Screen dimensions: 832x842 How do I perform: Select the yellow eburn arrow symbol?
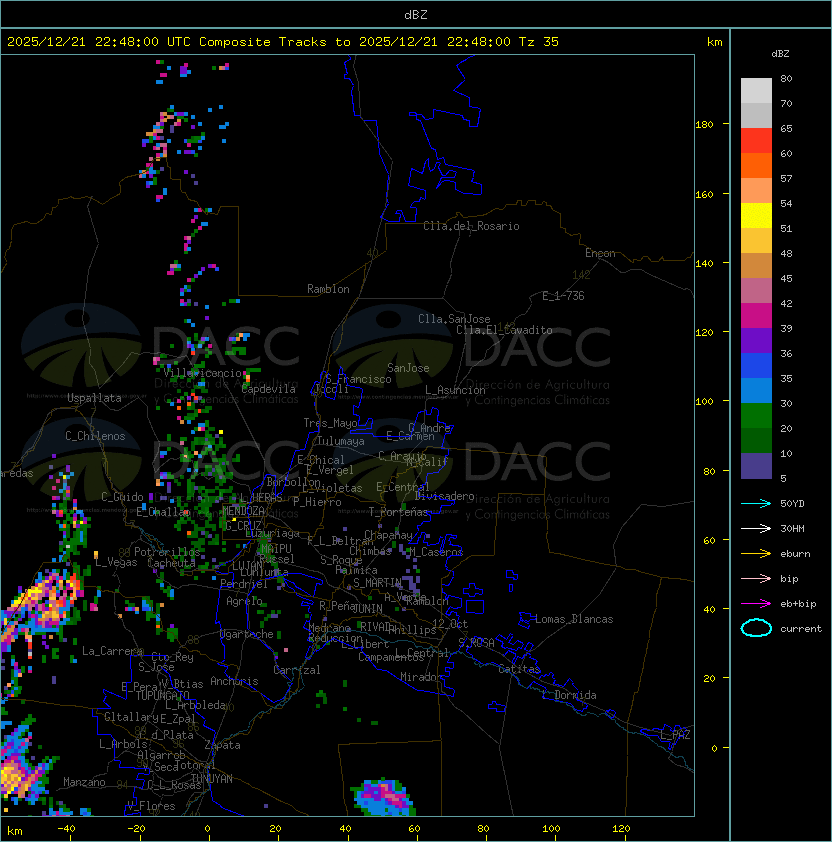point(756,553)
